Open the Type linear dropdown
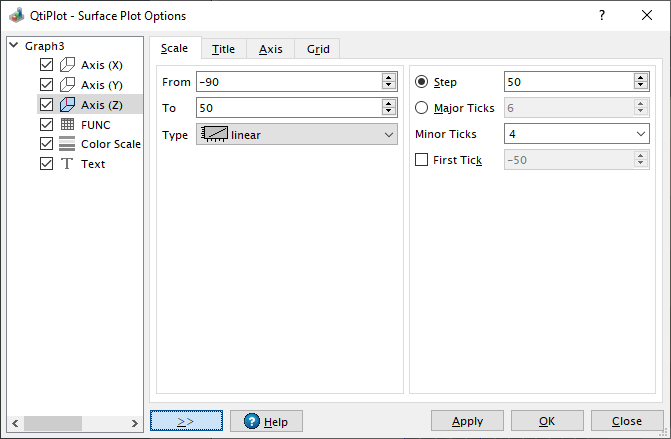The height and width of the screenshot is (439, 671). pos(296,134)
